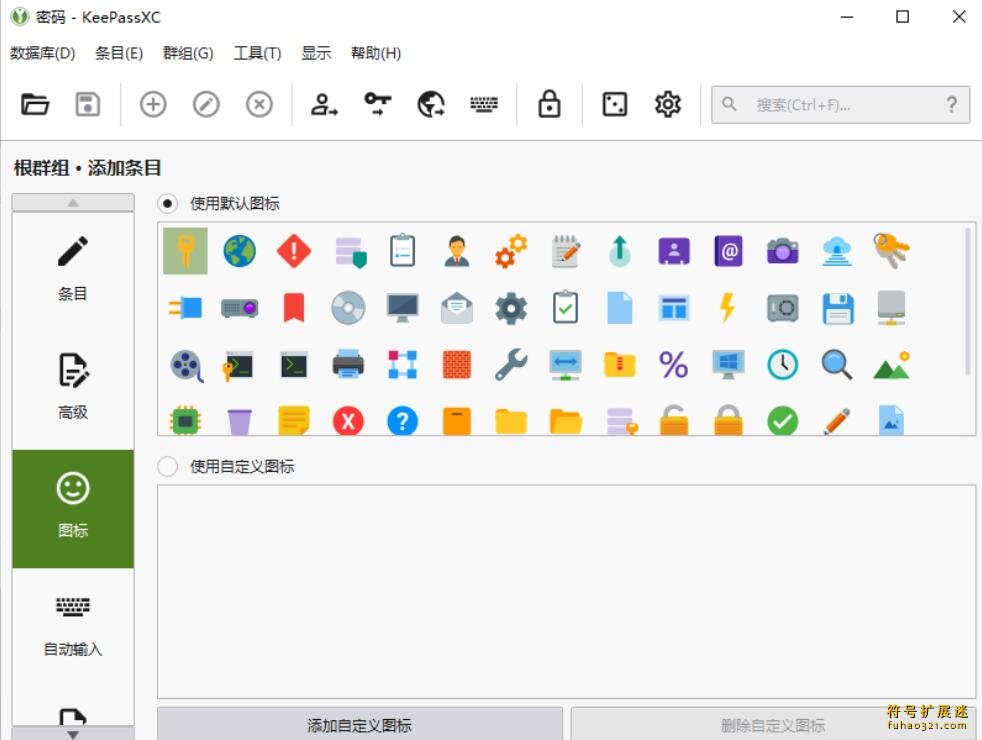Open the 显示 menu
This screenshot has height=740, width=982.
click(316, 53)
